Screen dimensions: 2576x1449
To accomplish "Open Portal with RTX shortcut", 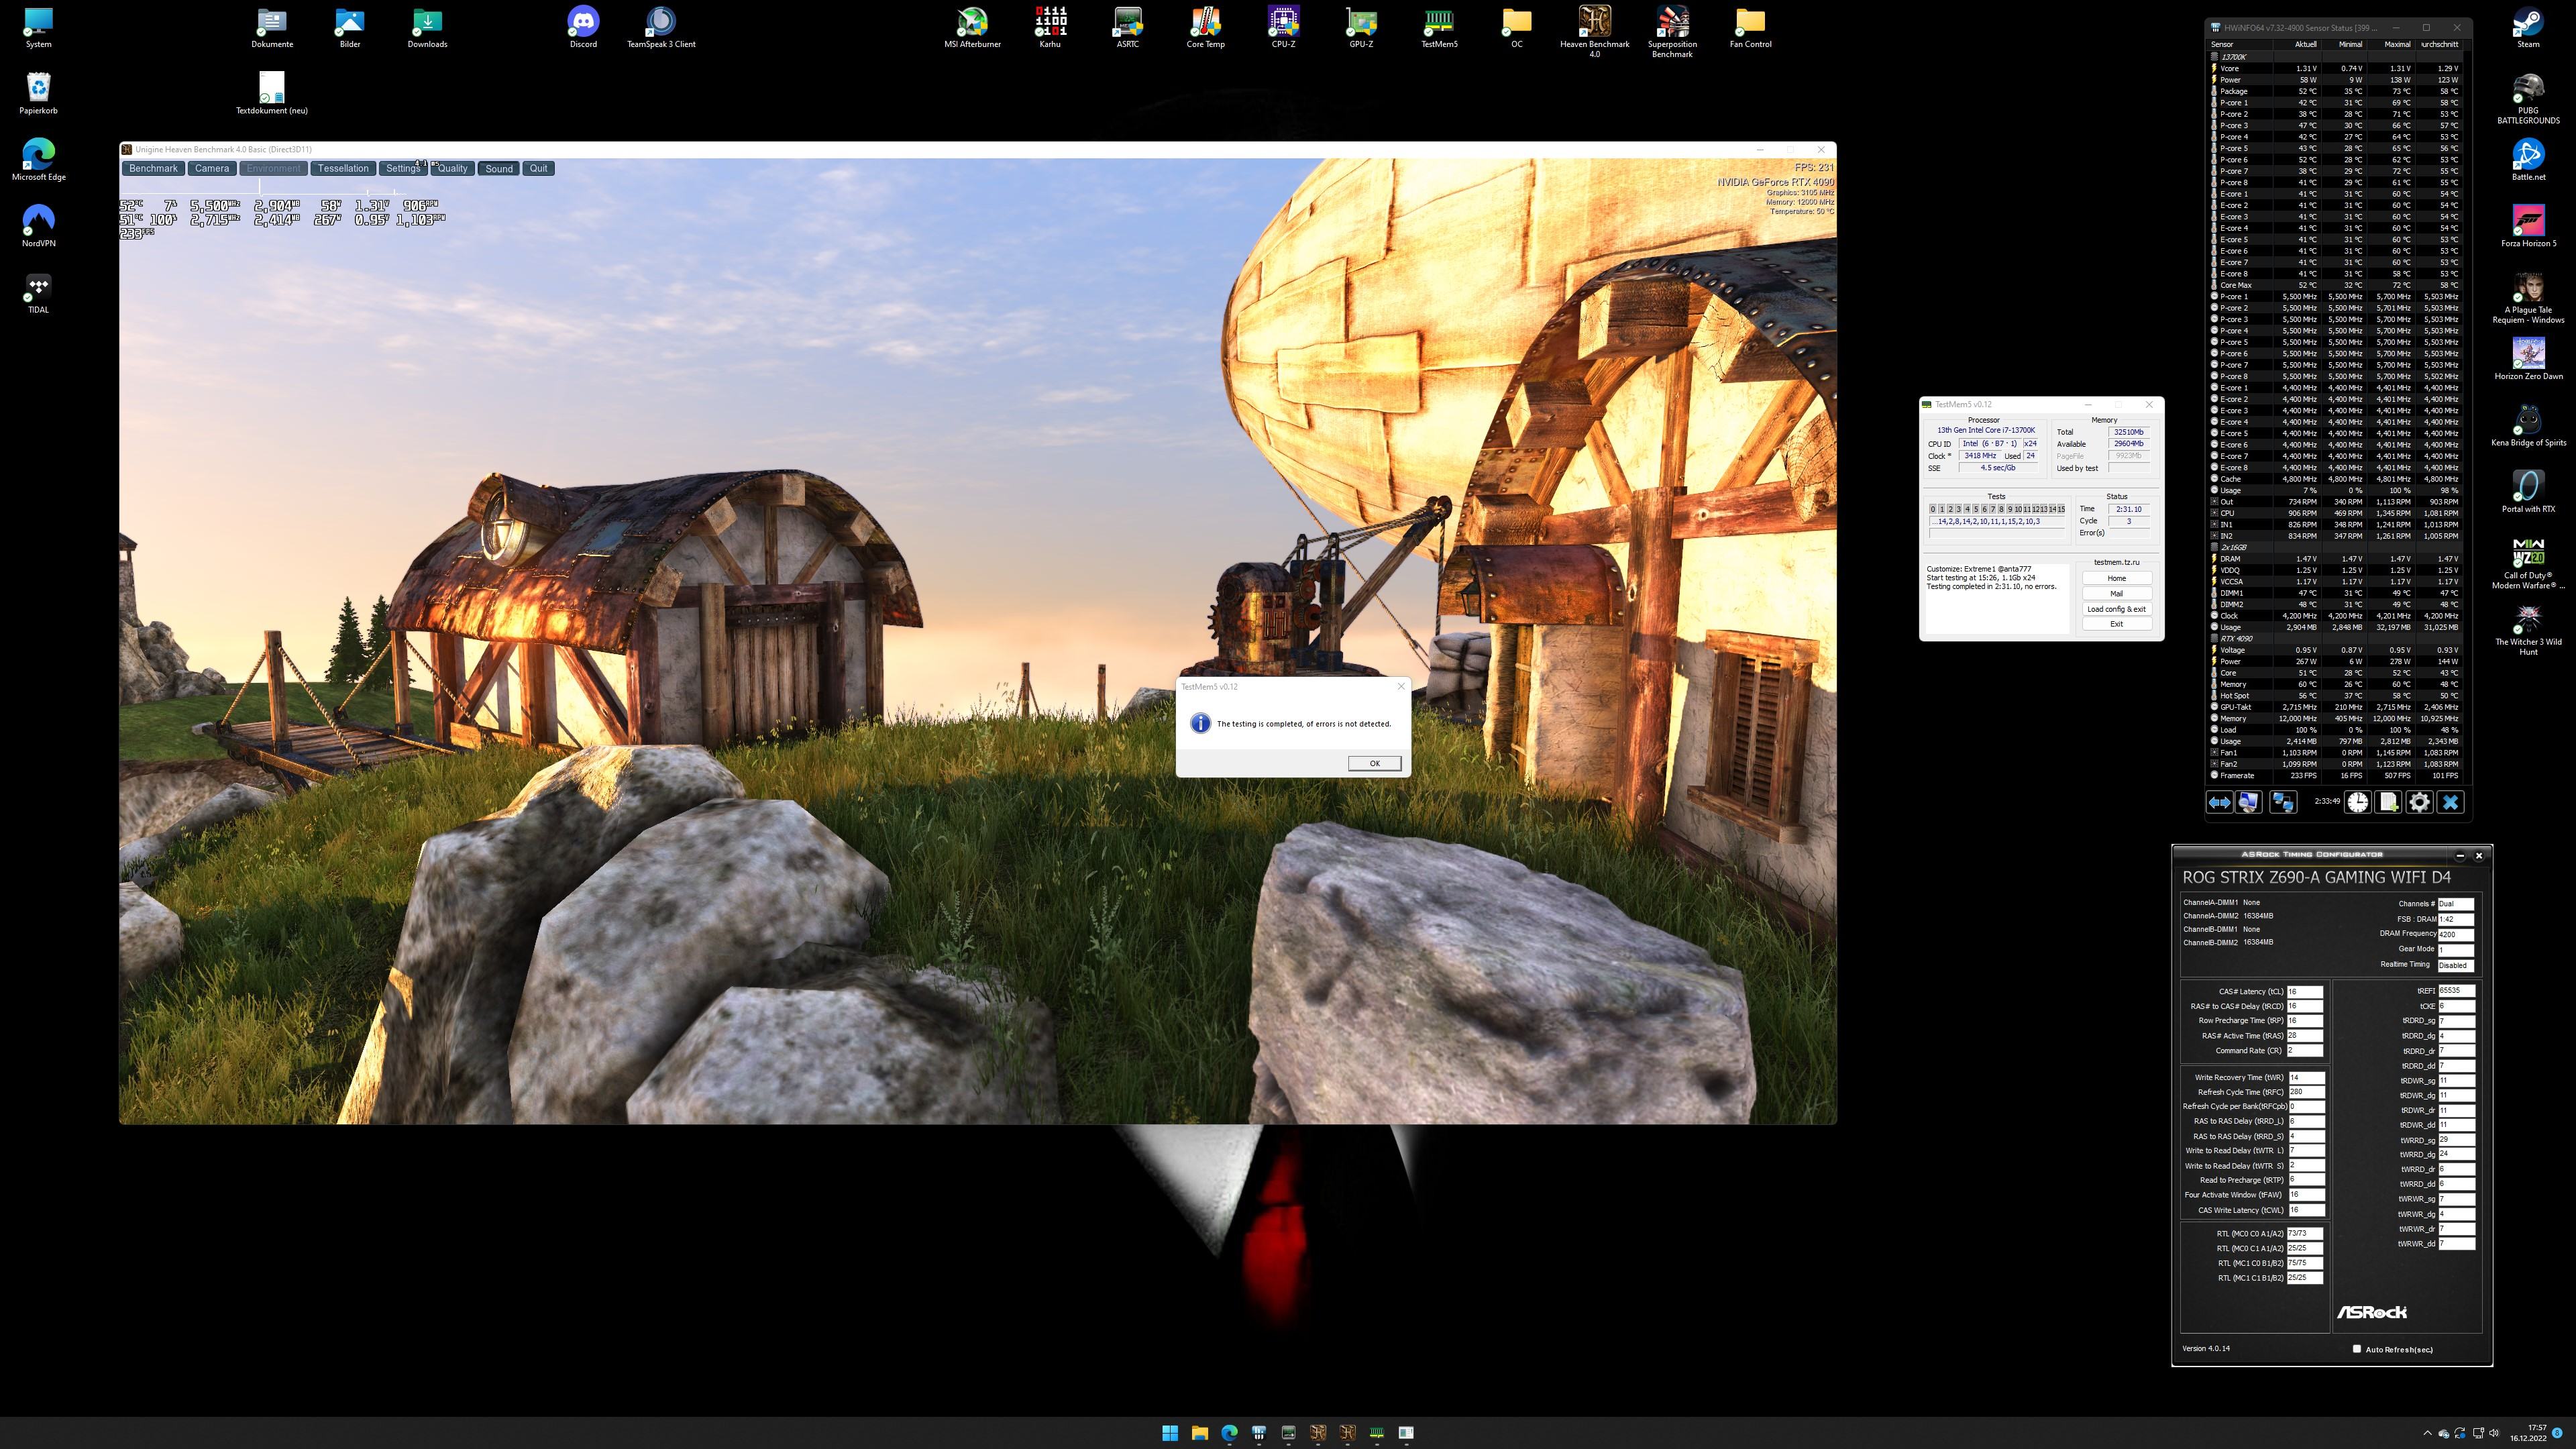I will [x=2528, y=492].
